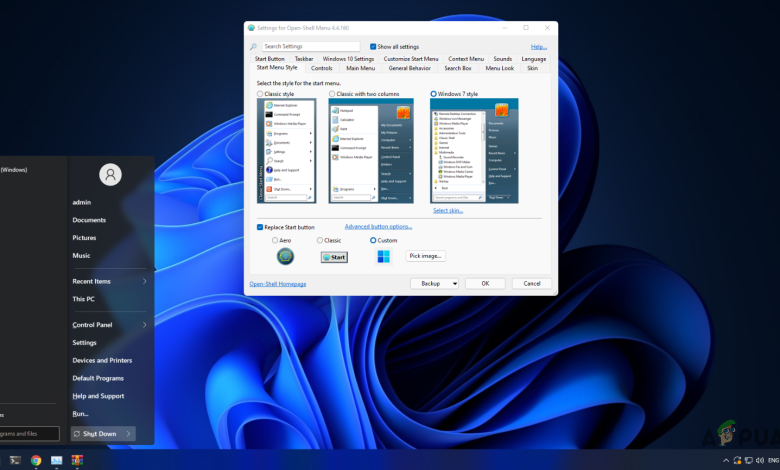Open the Advanced button options link
Viewport: 780px width, 470px height.
pyautogui.click(x=378, y=227)
